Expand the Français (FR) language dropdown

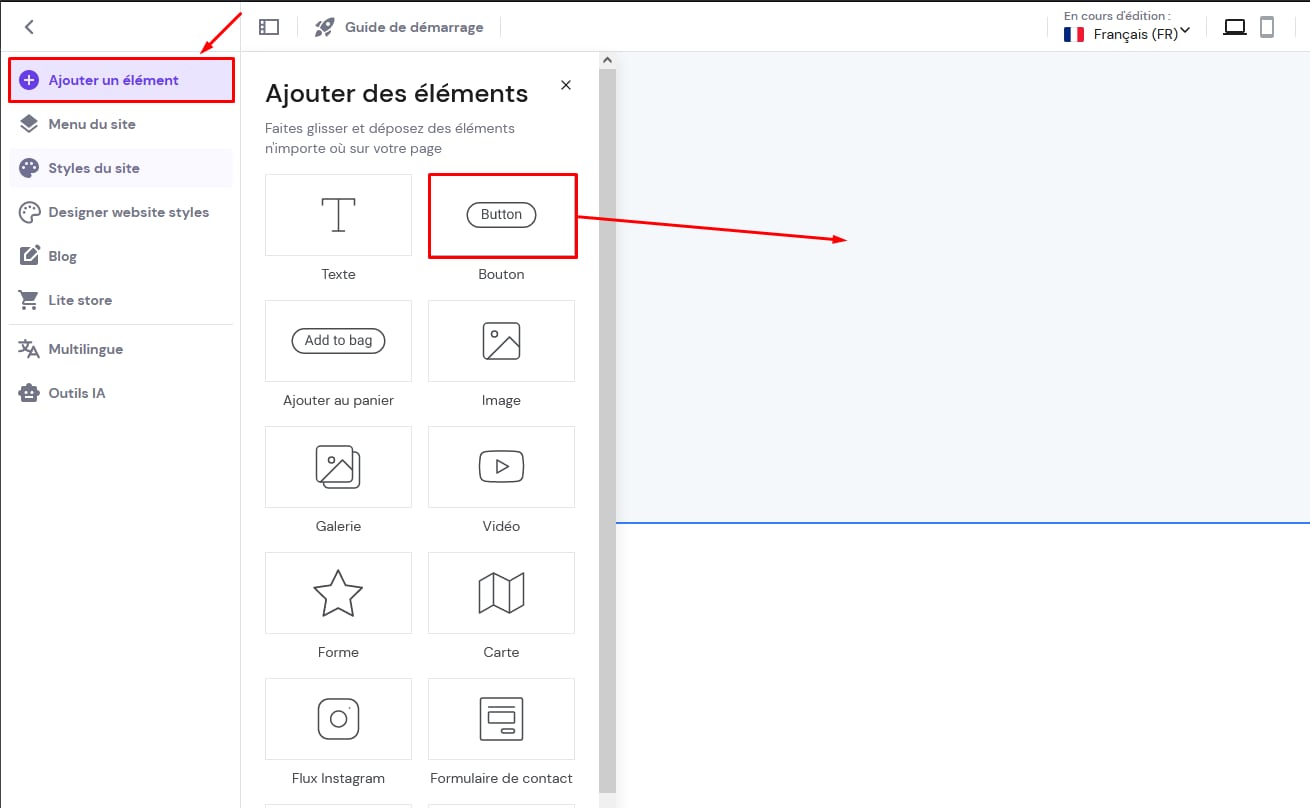(1127, 33)
